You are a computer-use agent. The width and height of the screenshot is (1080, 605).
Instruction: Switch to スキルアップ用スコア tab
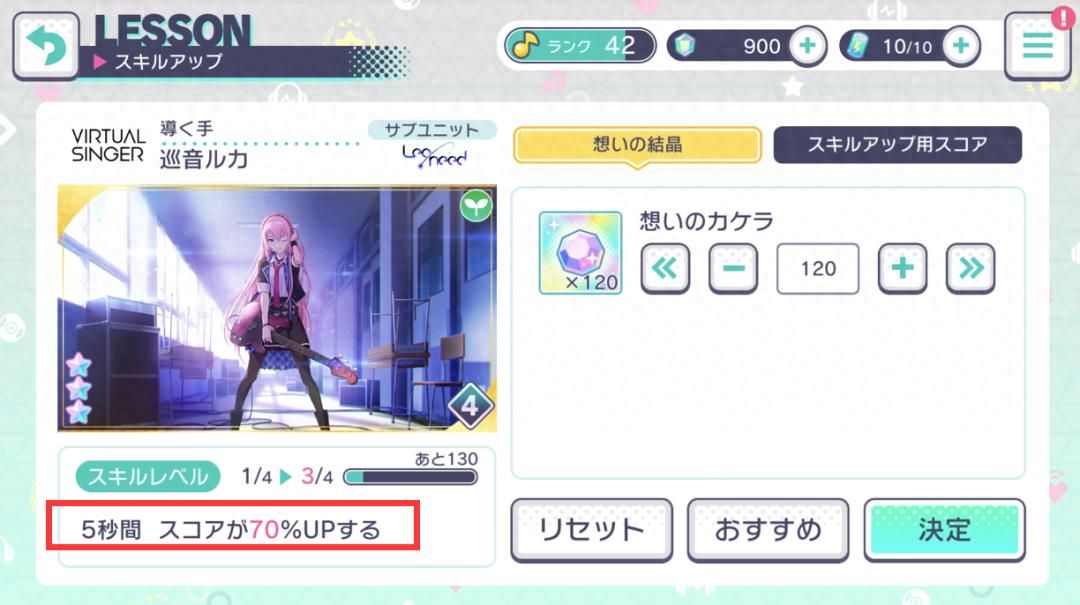click(897, 145)
